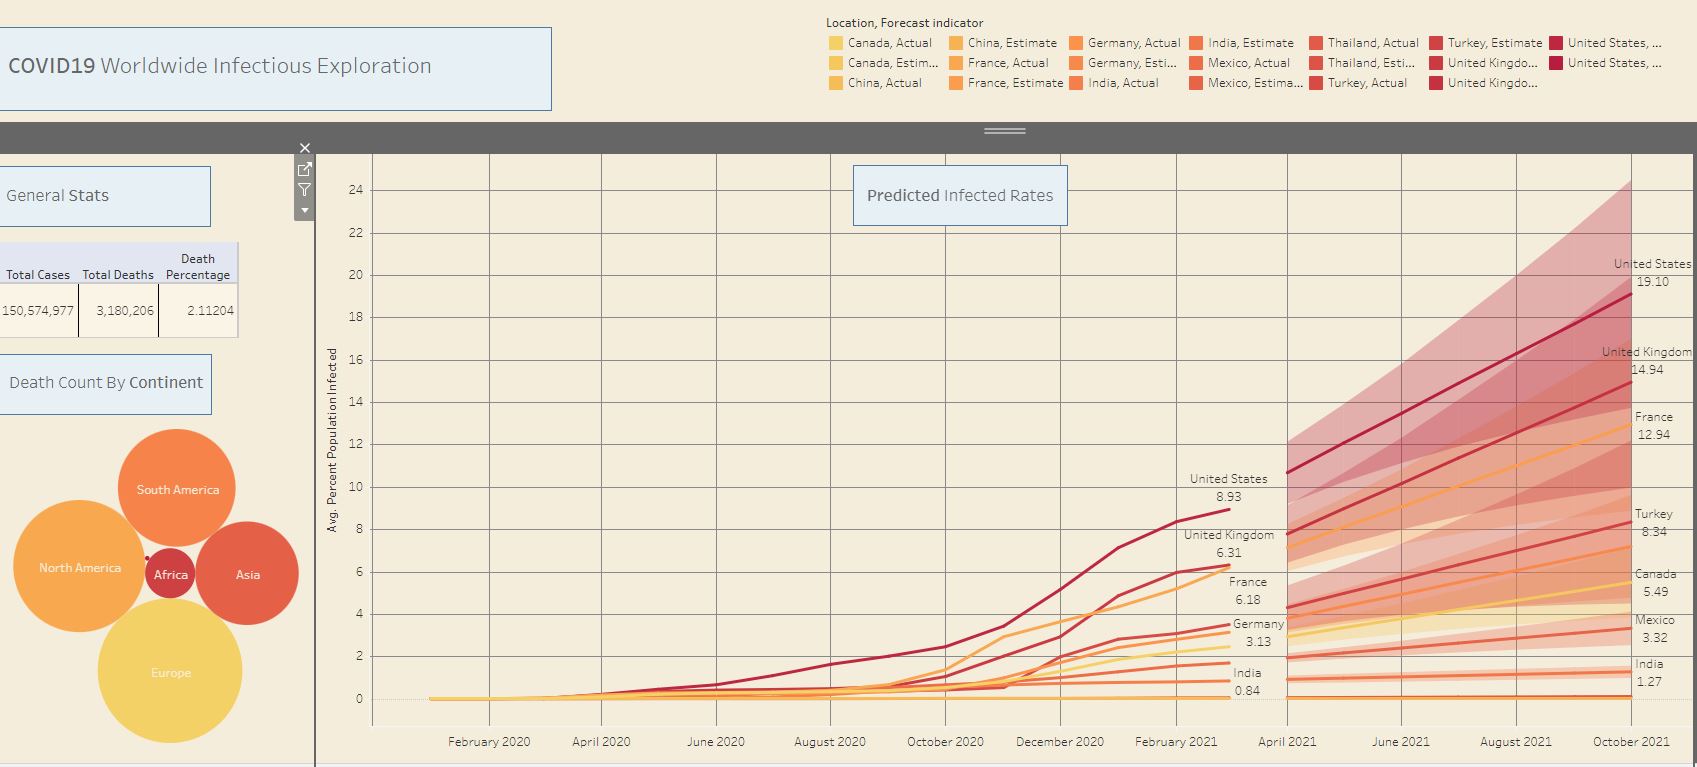Click the Predicted Infected Rates title
The width and height of the screenshot is (1697, 767).
click(959, 196)
